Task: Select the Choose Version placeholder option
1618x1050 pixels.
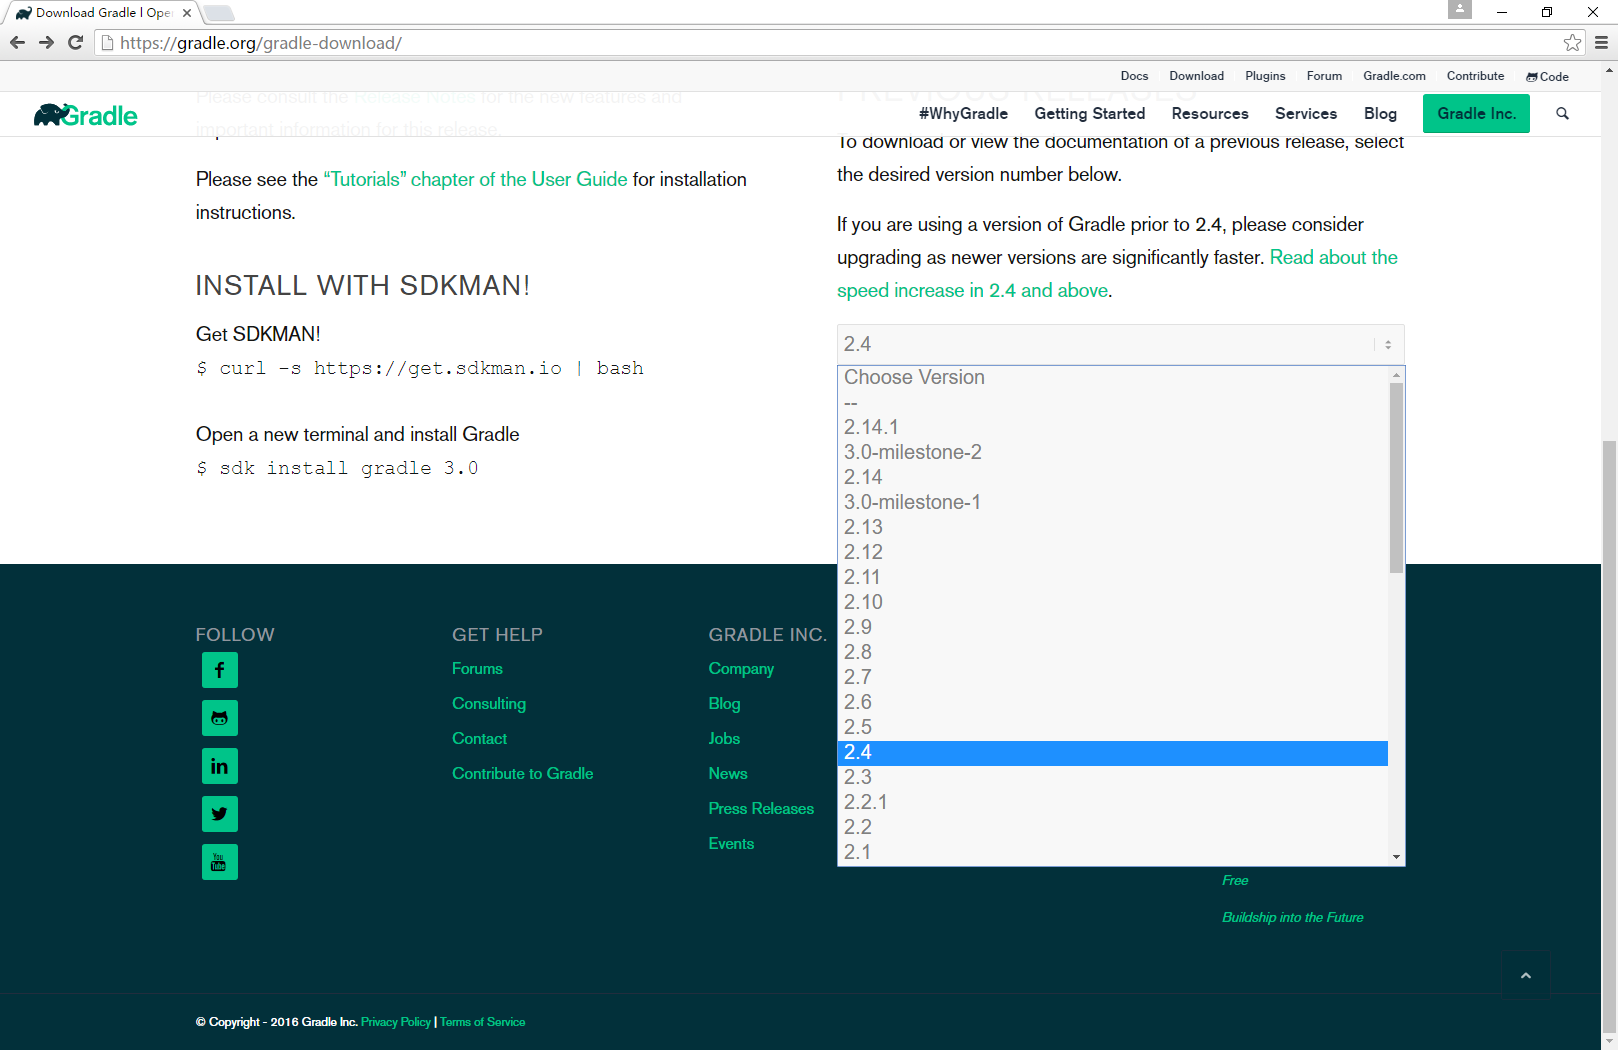Action: point(1112,377)
